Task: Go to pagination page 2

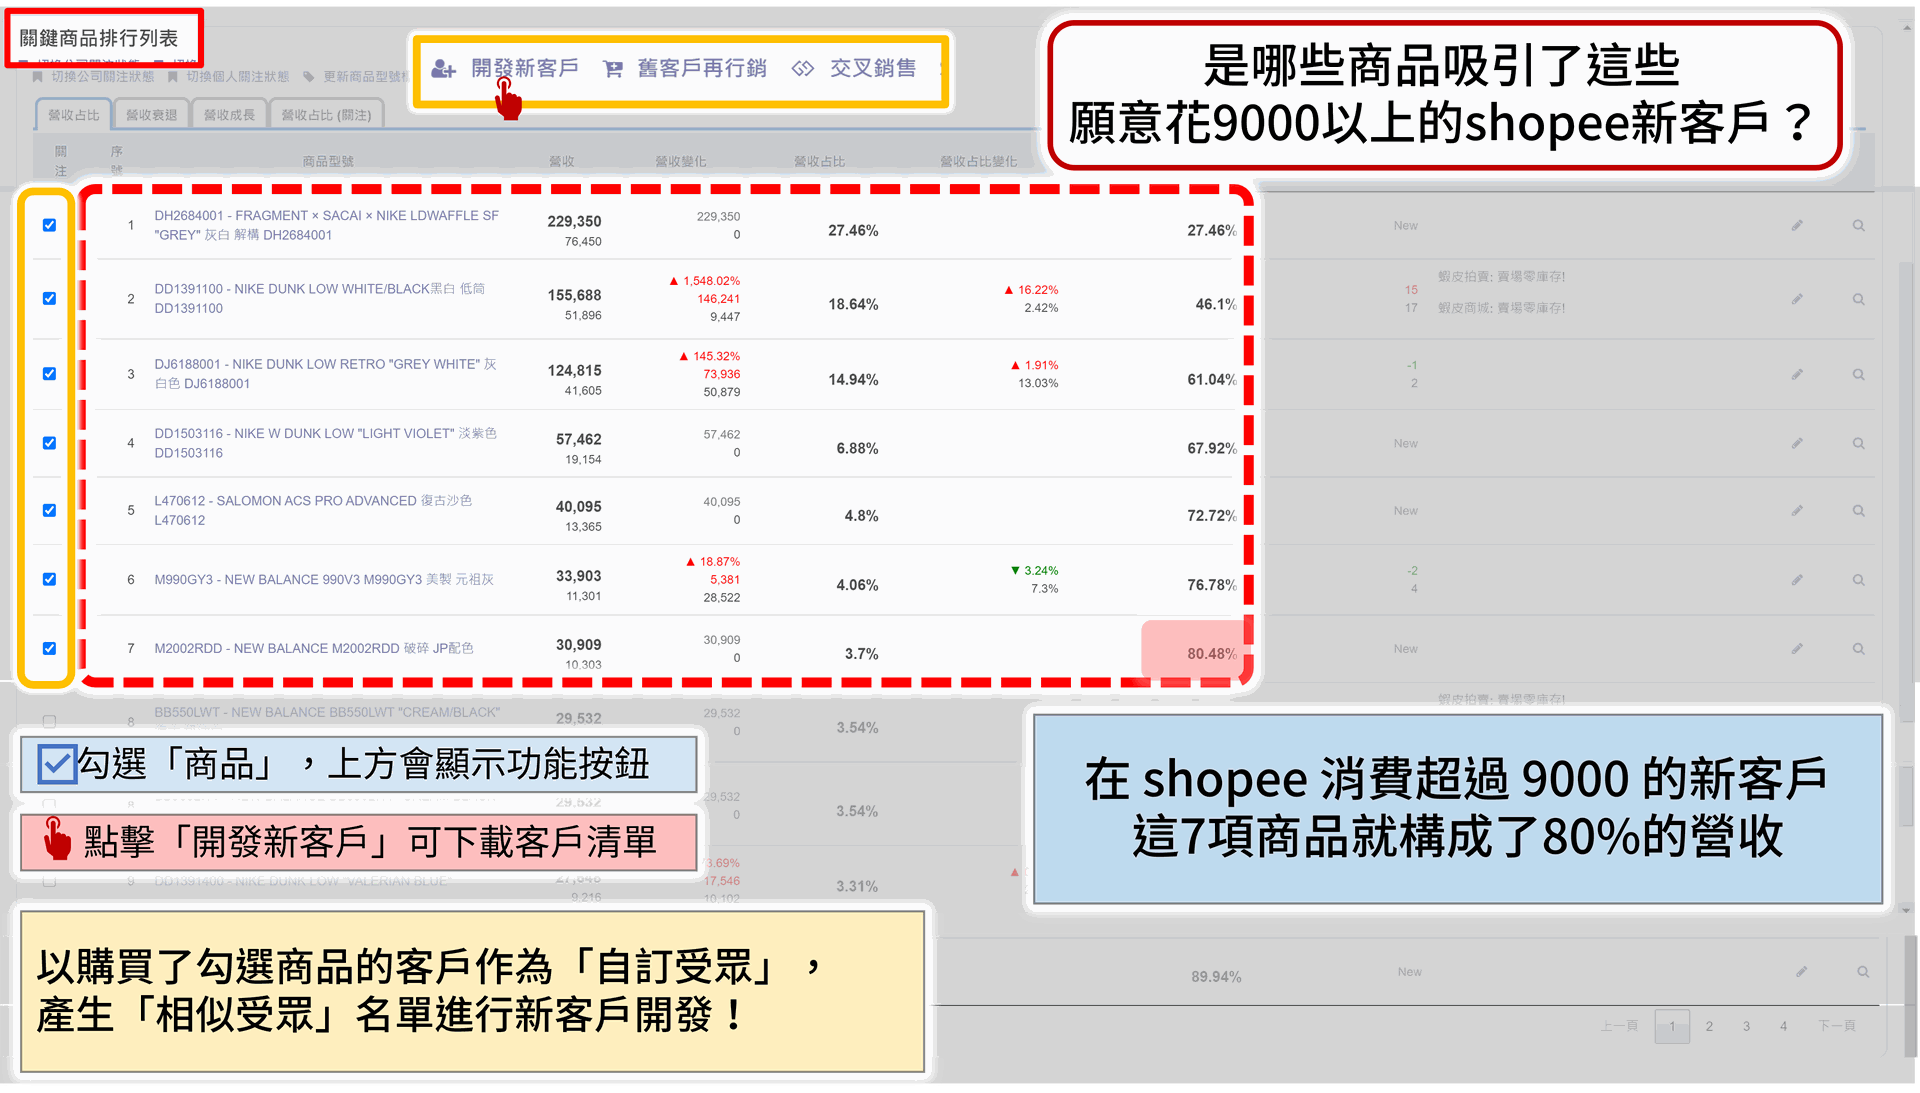Action: [1709, 1026]
